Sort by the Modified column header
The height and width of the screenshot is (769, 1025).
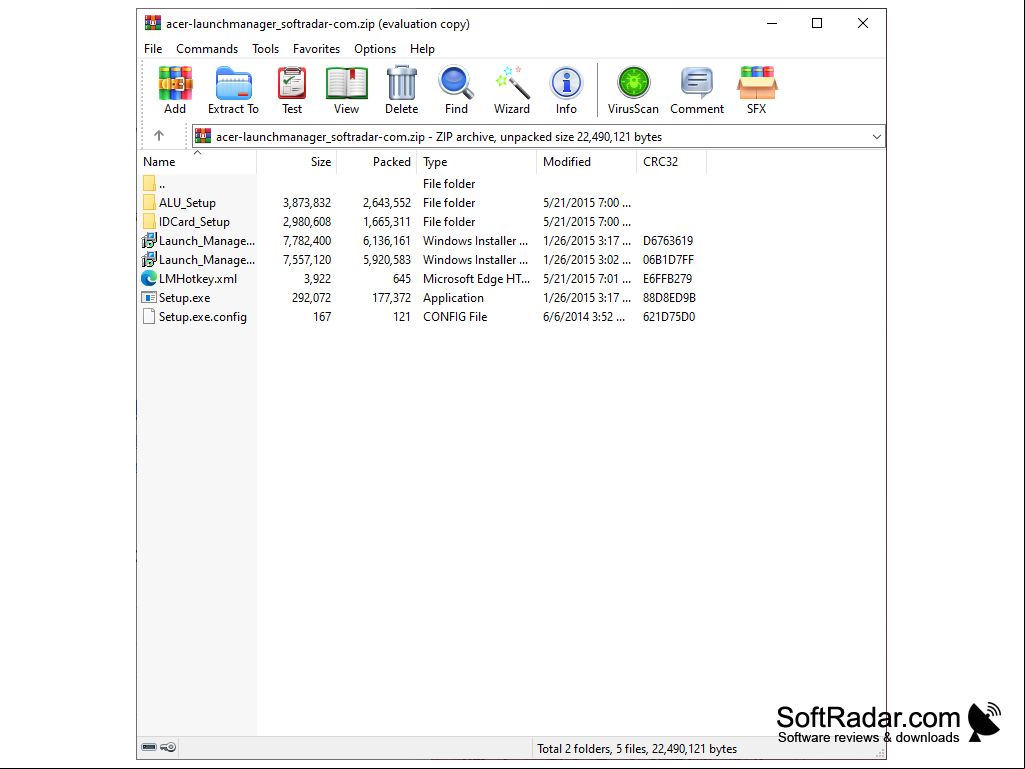point(586,162)
